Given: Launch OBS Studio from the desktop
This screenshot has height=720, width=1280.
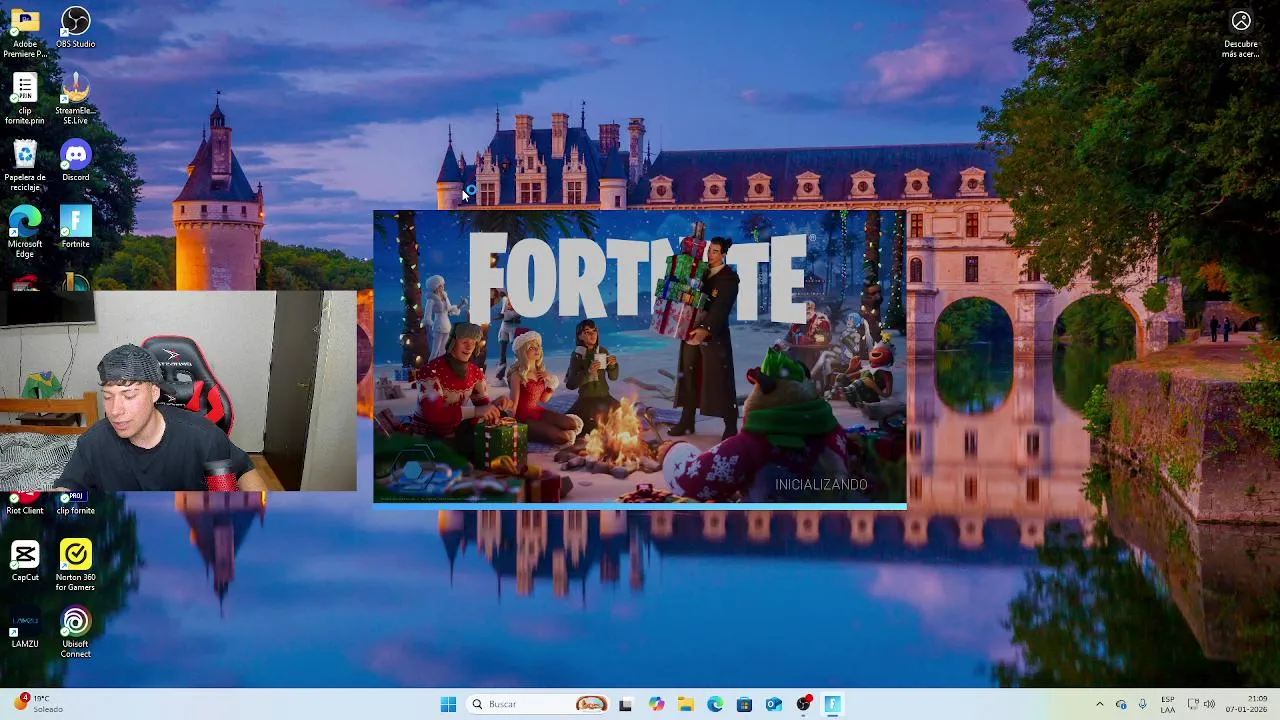Looking at the screenshot, I should coord(76,28).
